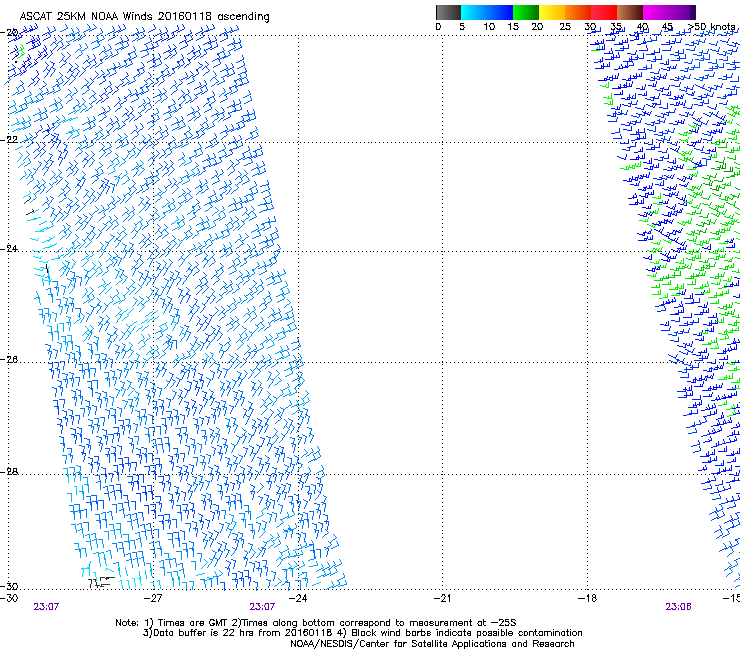Screen dimensions: 740x650
Task: Click the -22 latitude axis label
Action: tap(10, 140)
